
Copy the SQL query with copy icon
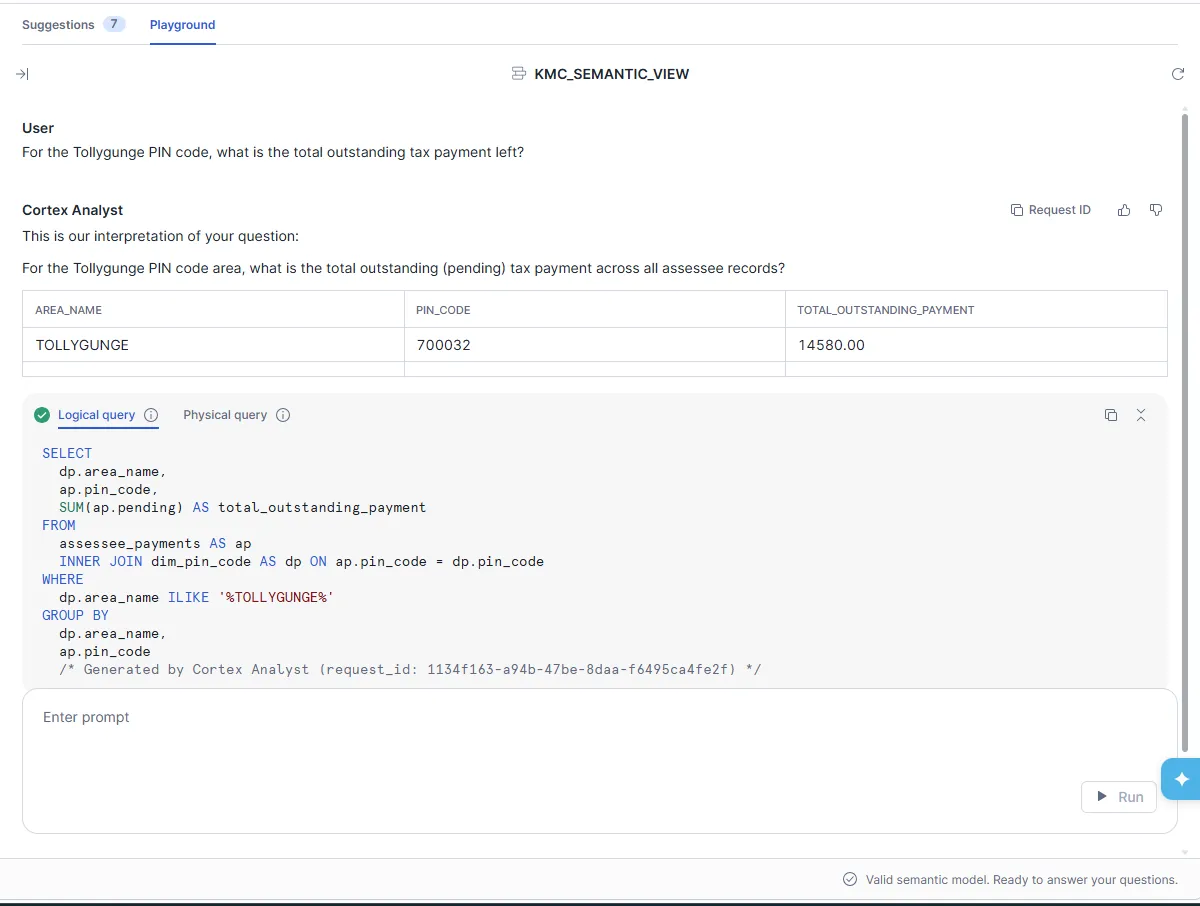coord(1111,415)
